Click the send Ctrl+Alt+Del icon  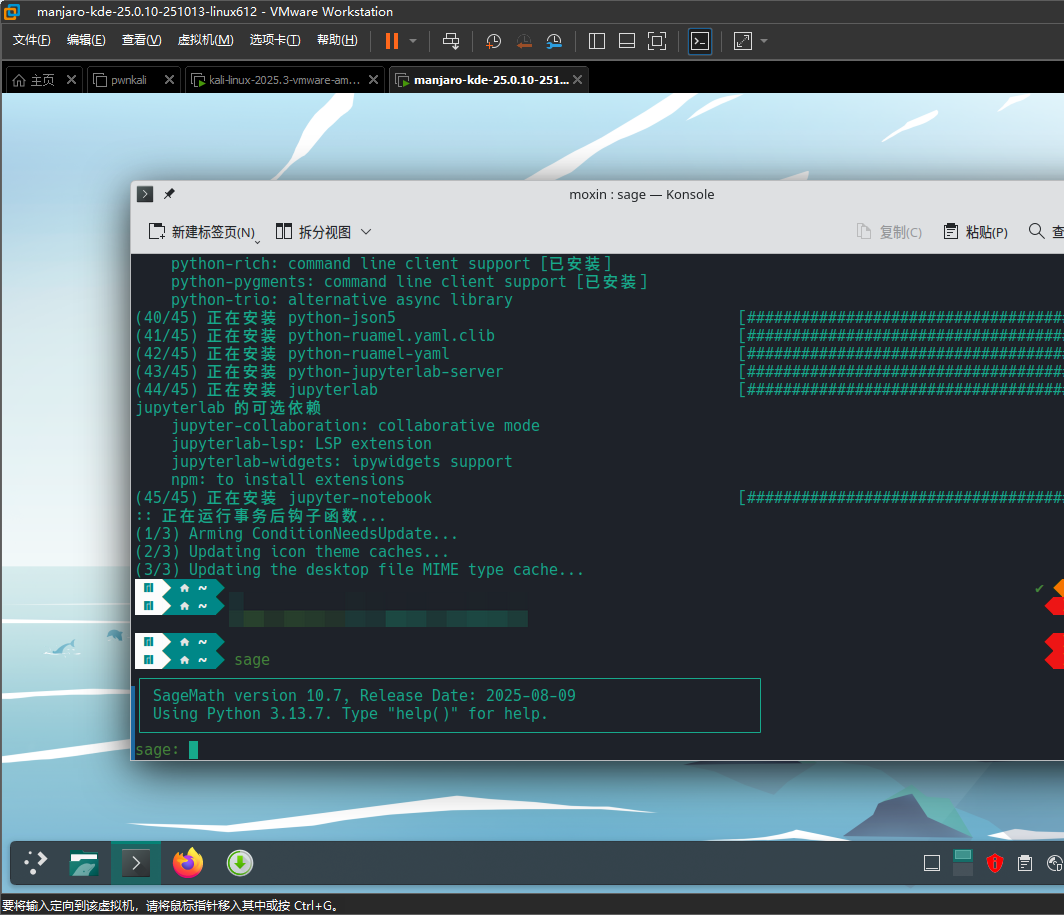tap(451, 41)
